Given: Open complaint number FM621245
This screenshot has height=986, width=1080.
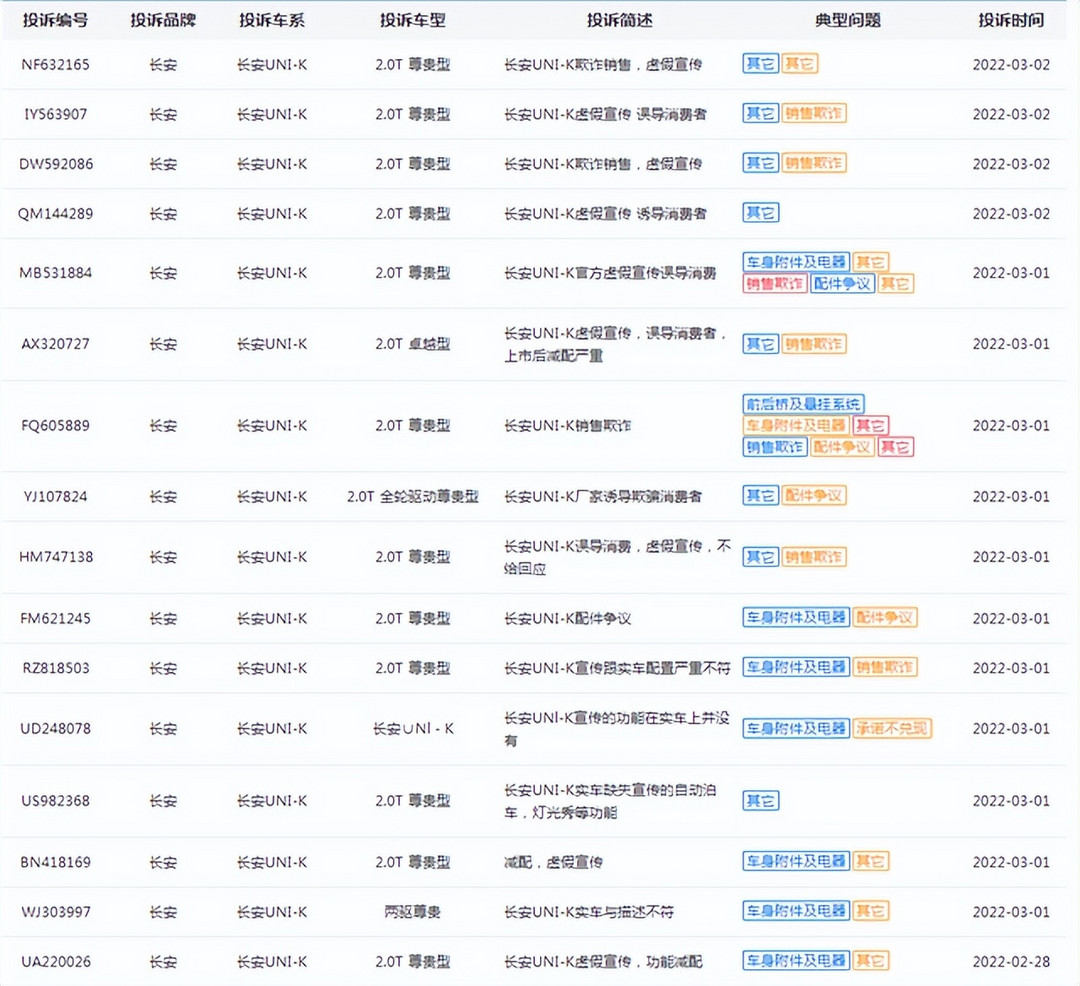Looking at the screenshot, I should [x=55, y=618].
